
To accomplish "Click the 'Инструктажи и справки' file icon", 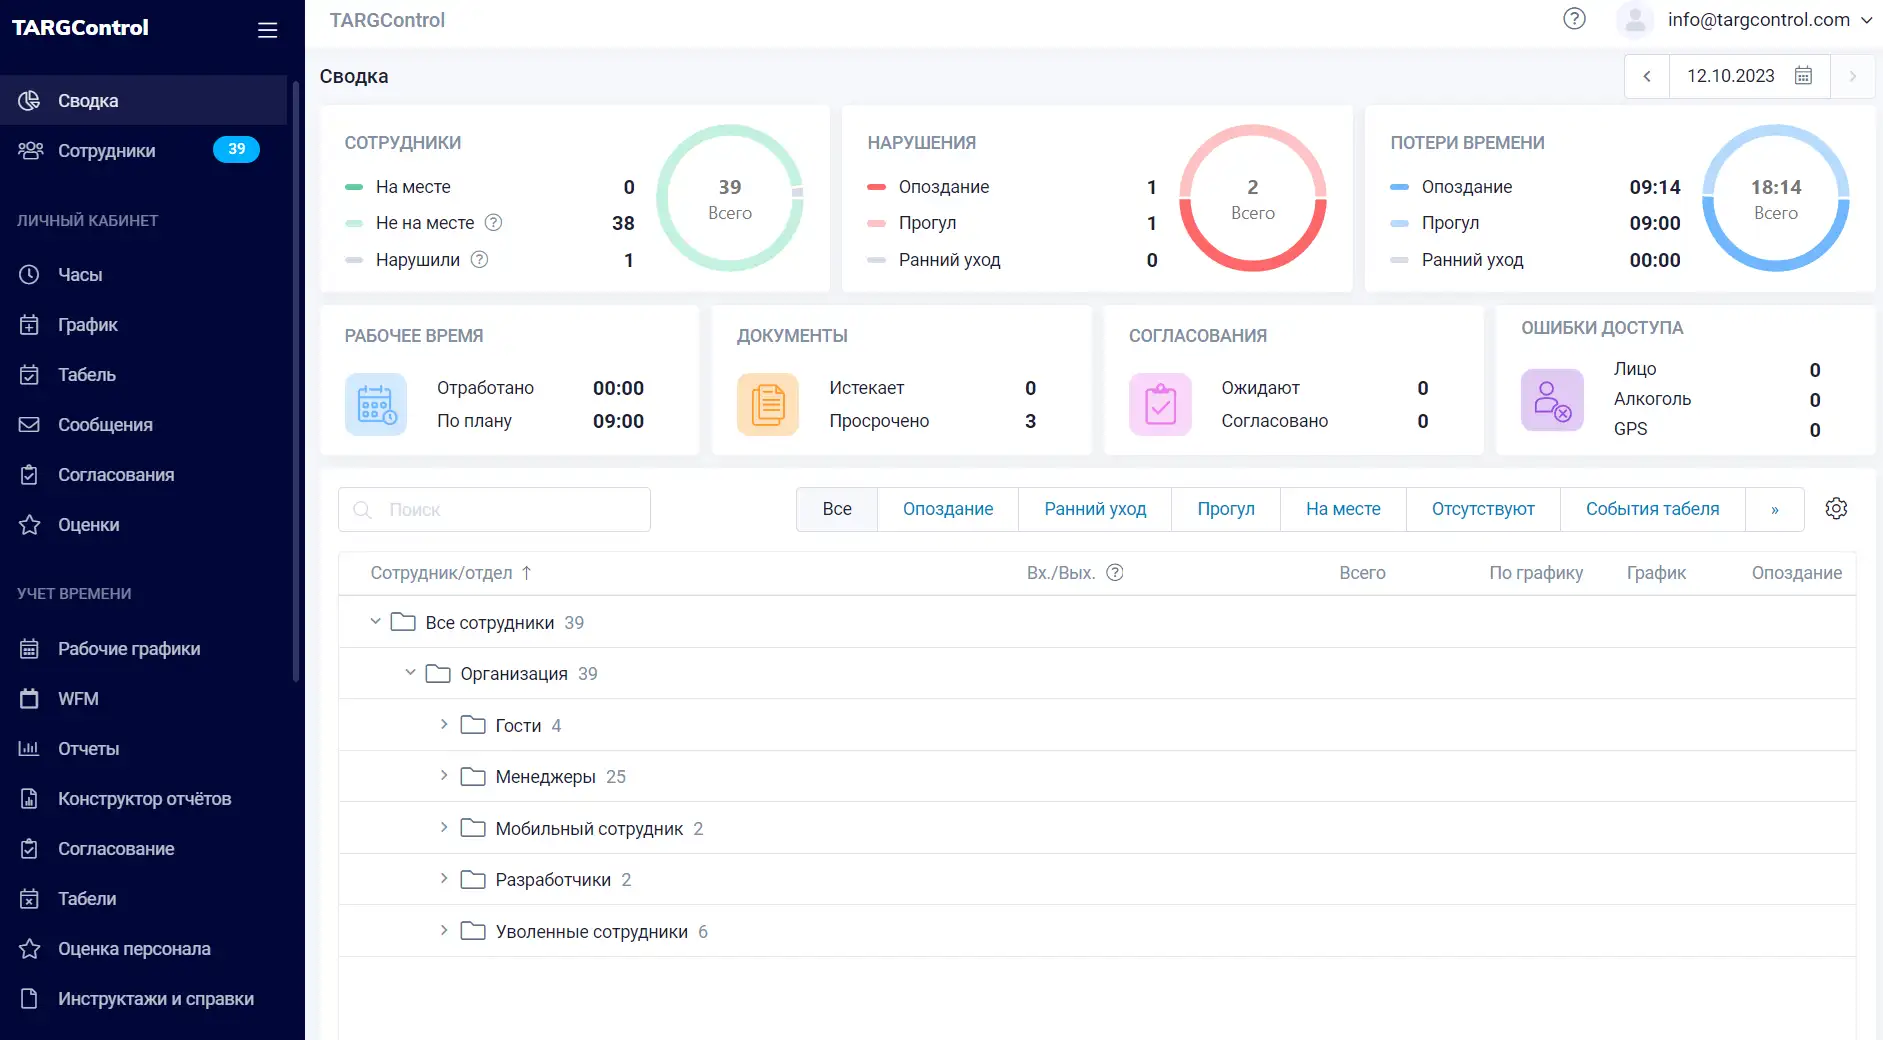I will 30,999.
